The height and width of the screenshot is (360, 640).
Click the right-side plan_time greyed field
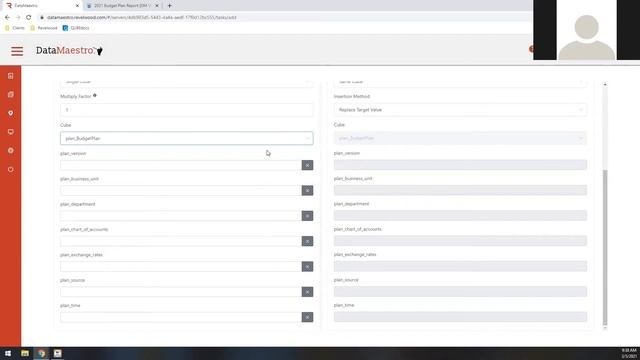click(x=460, y=316)
